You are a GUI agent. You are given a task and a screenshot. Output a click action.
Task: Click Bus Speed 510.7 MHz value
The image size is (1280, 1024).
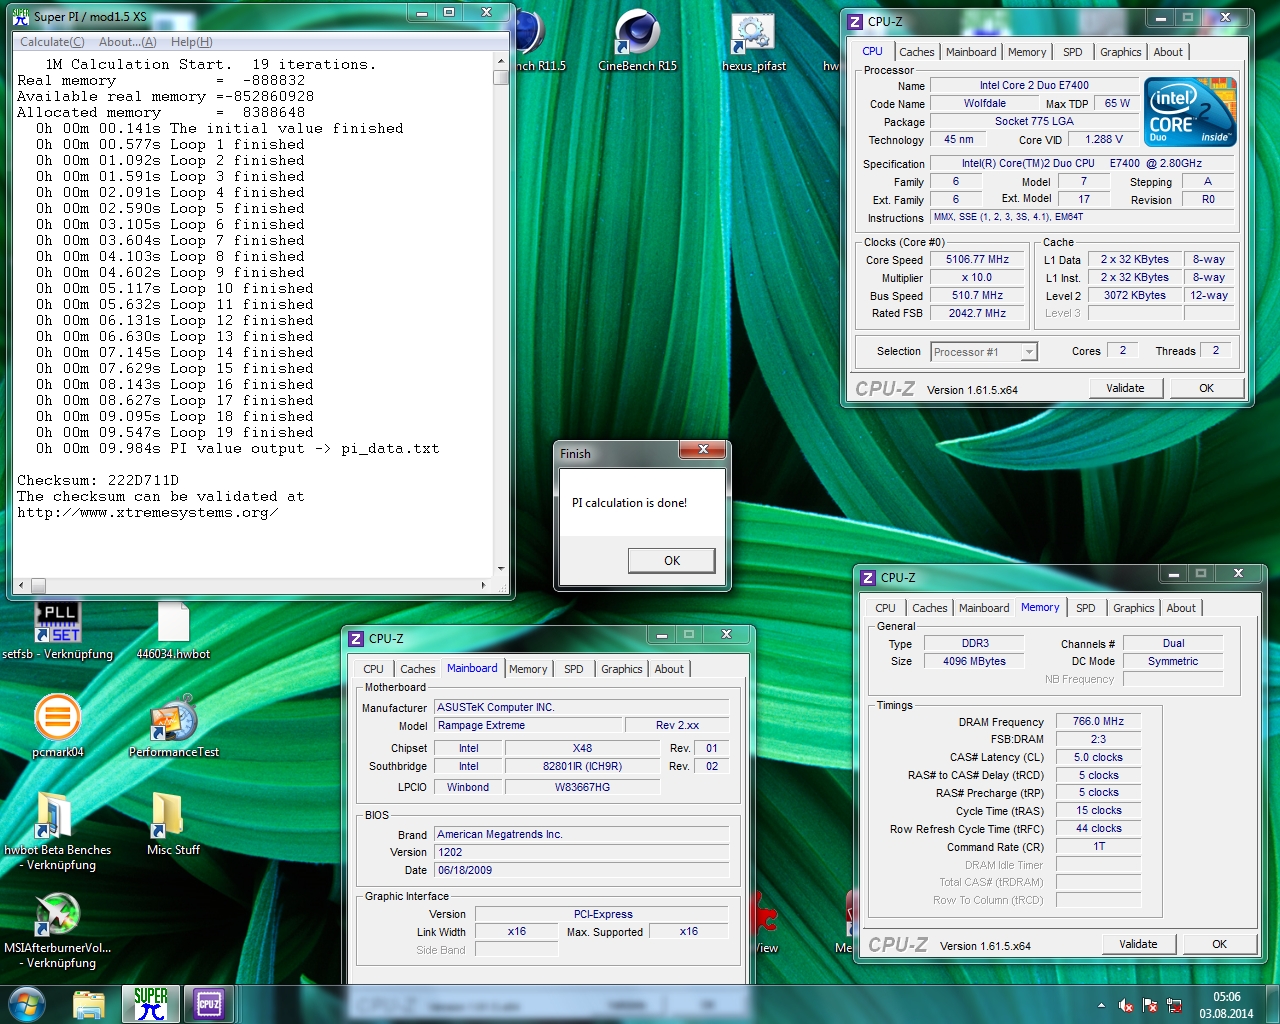977,296
